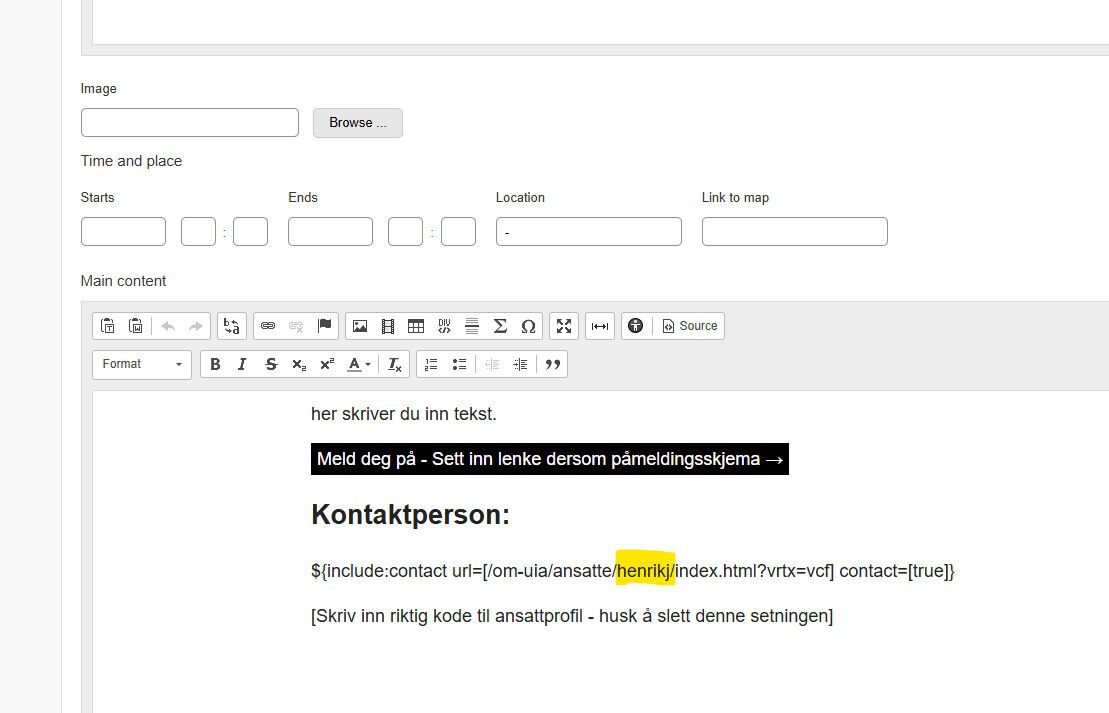Insert a hyperlink with Link icon

[268, 326]
